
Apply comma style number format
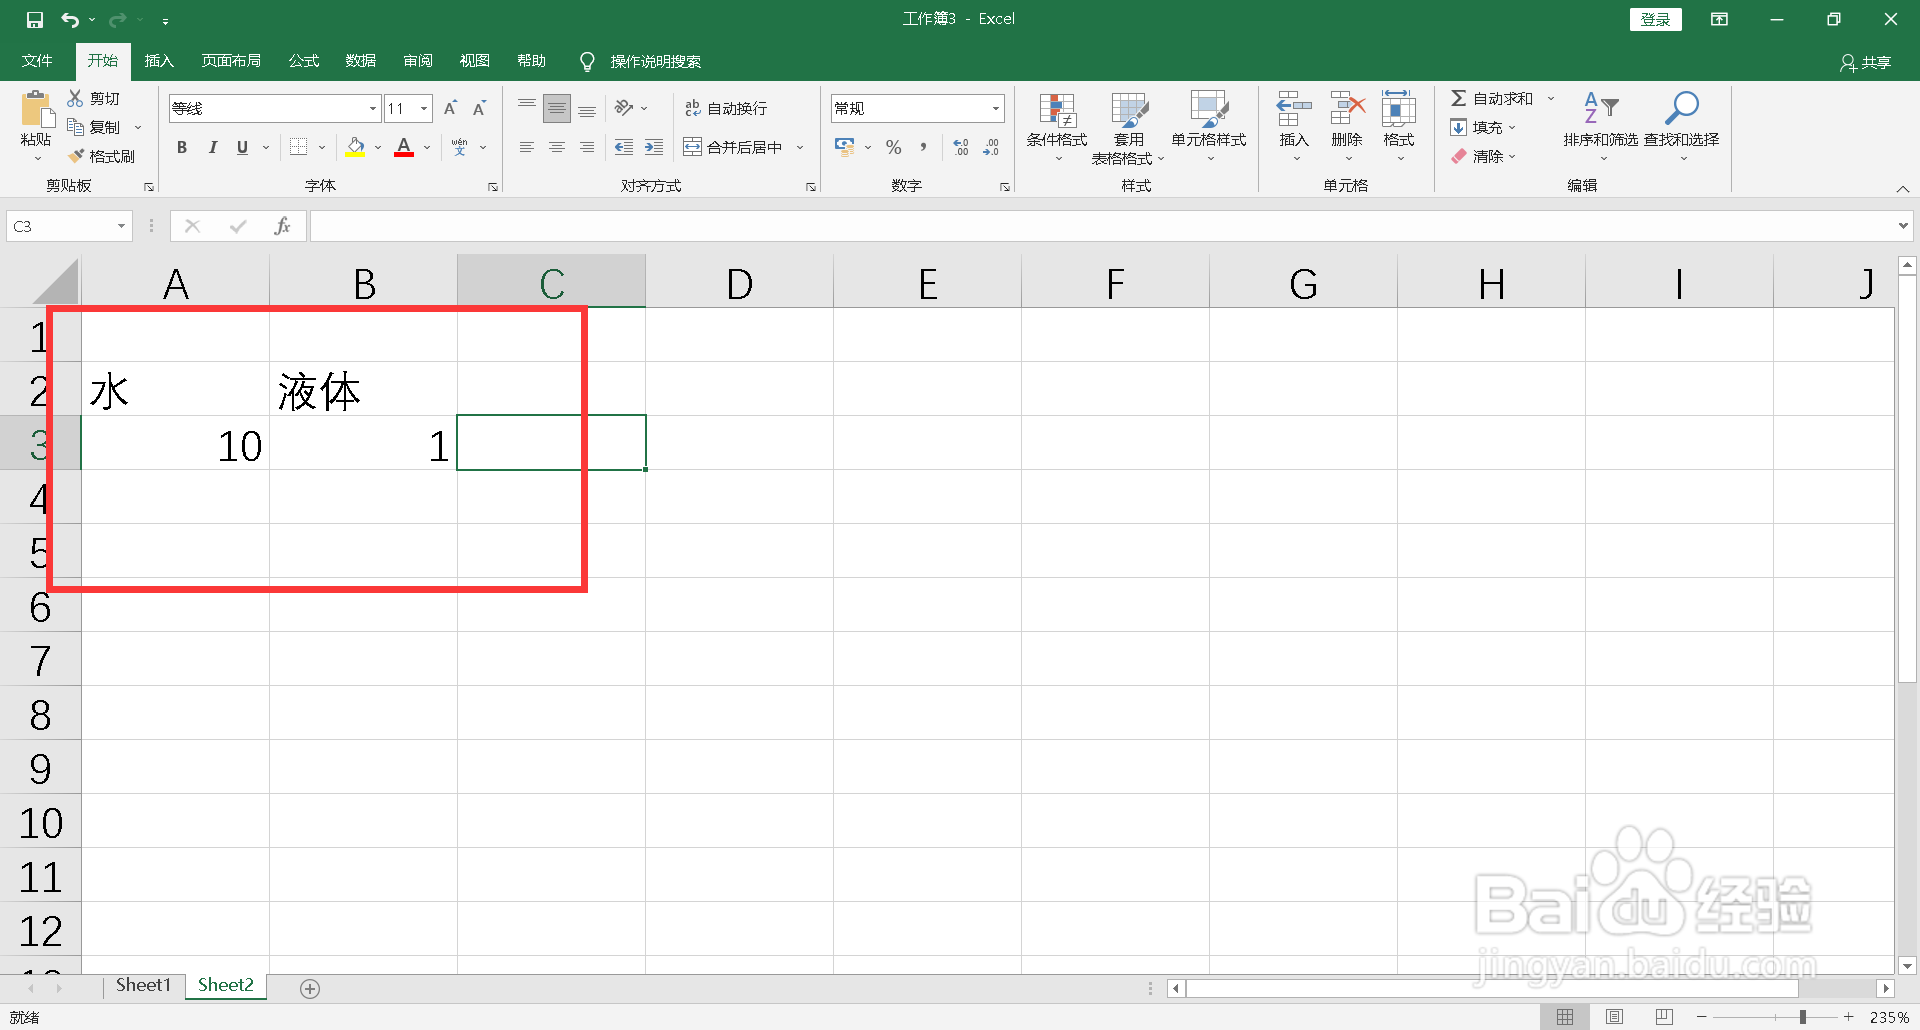pos(924,147)
